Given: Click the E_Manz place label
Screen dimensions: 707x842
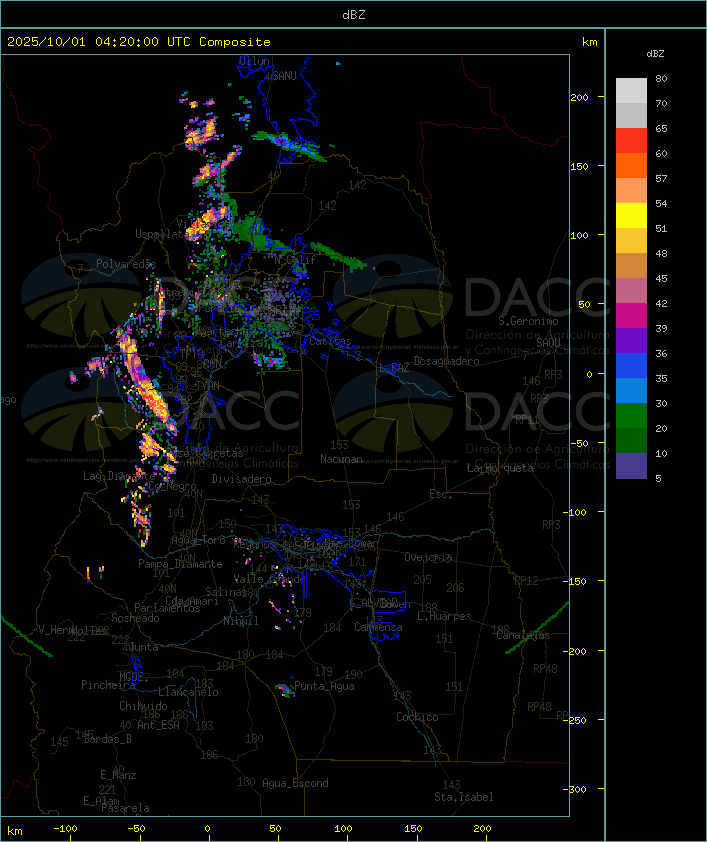Looking at the screenshot, I should tap(118, 775).
